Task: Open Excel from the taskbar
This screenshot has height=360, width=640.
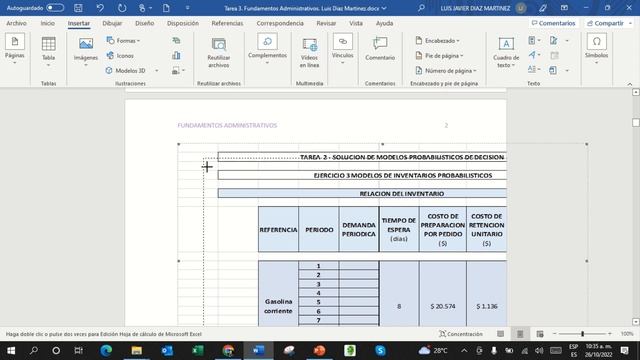Action: pyautogui.click(x=198, y=351)
